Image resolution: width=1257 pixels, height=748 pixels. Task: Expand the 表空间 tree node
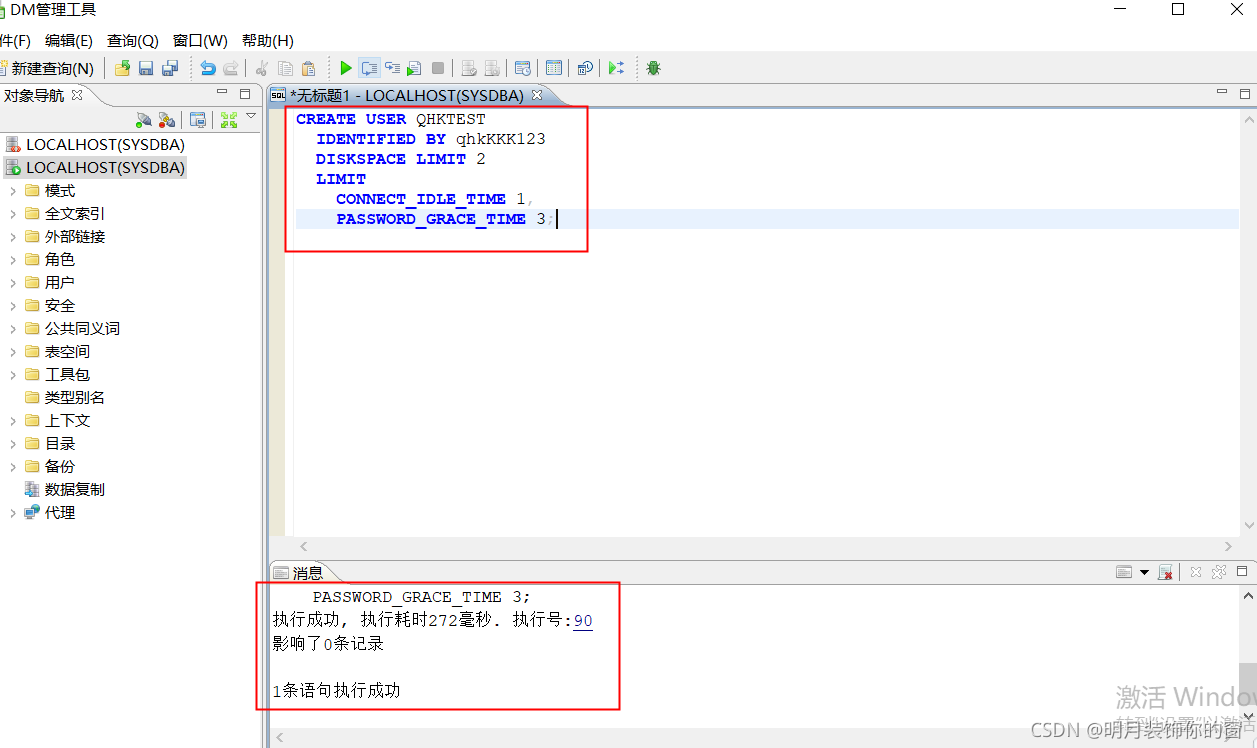(x=12, y=351)
